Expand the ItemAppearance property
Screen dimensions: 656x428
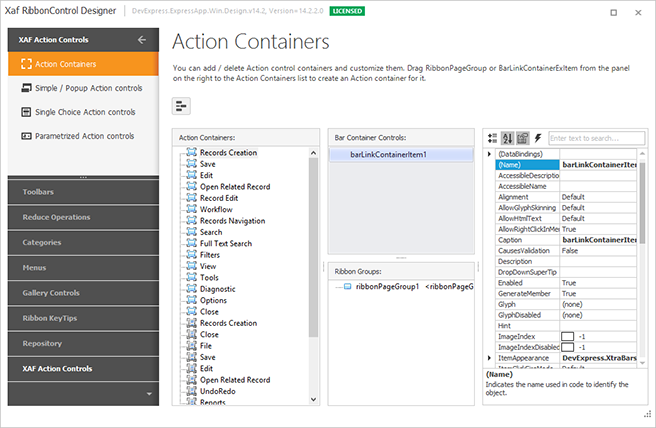coord(489,357)
